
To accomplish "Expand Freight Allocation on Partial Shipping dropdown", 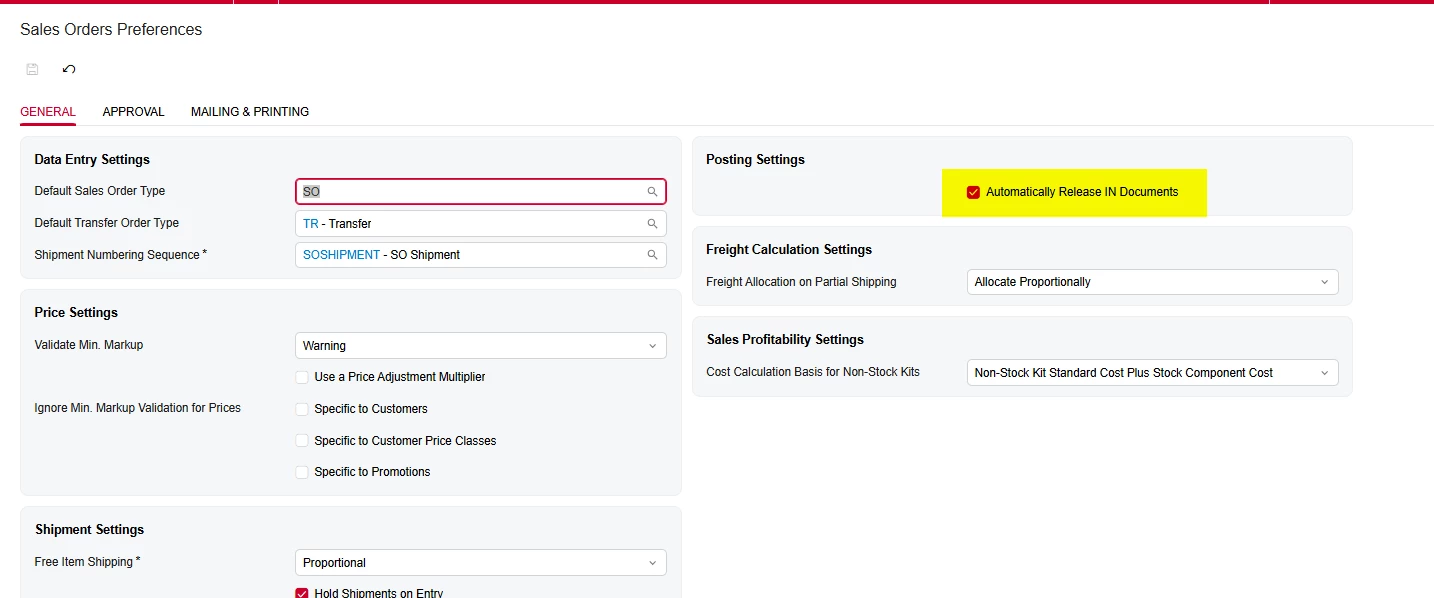I will (1153, 282).
